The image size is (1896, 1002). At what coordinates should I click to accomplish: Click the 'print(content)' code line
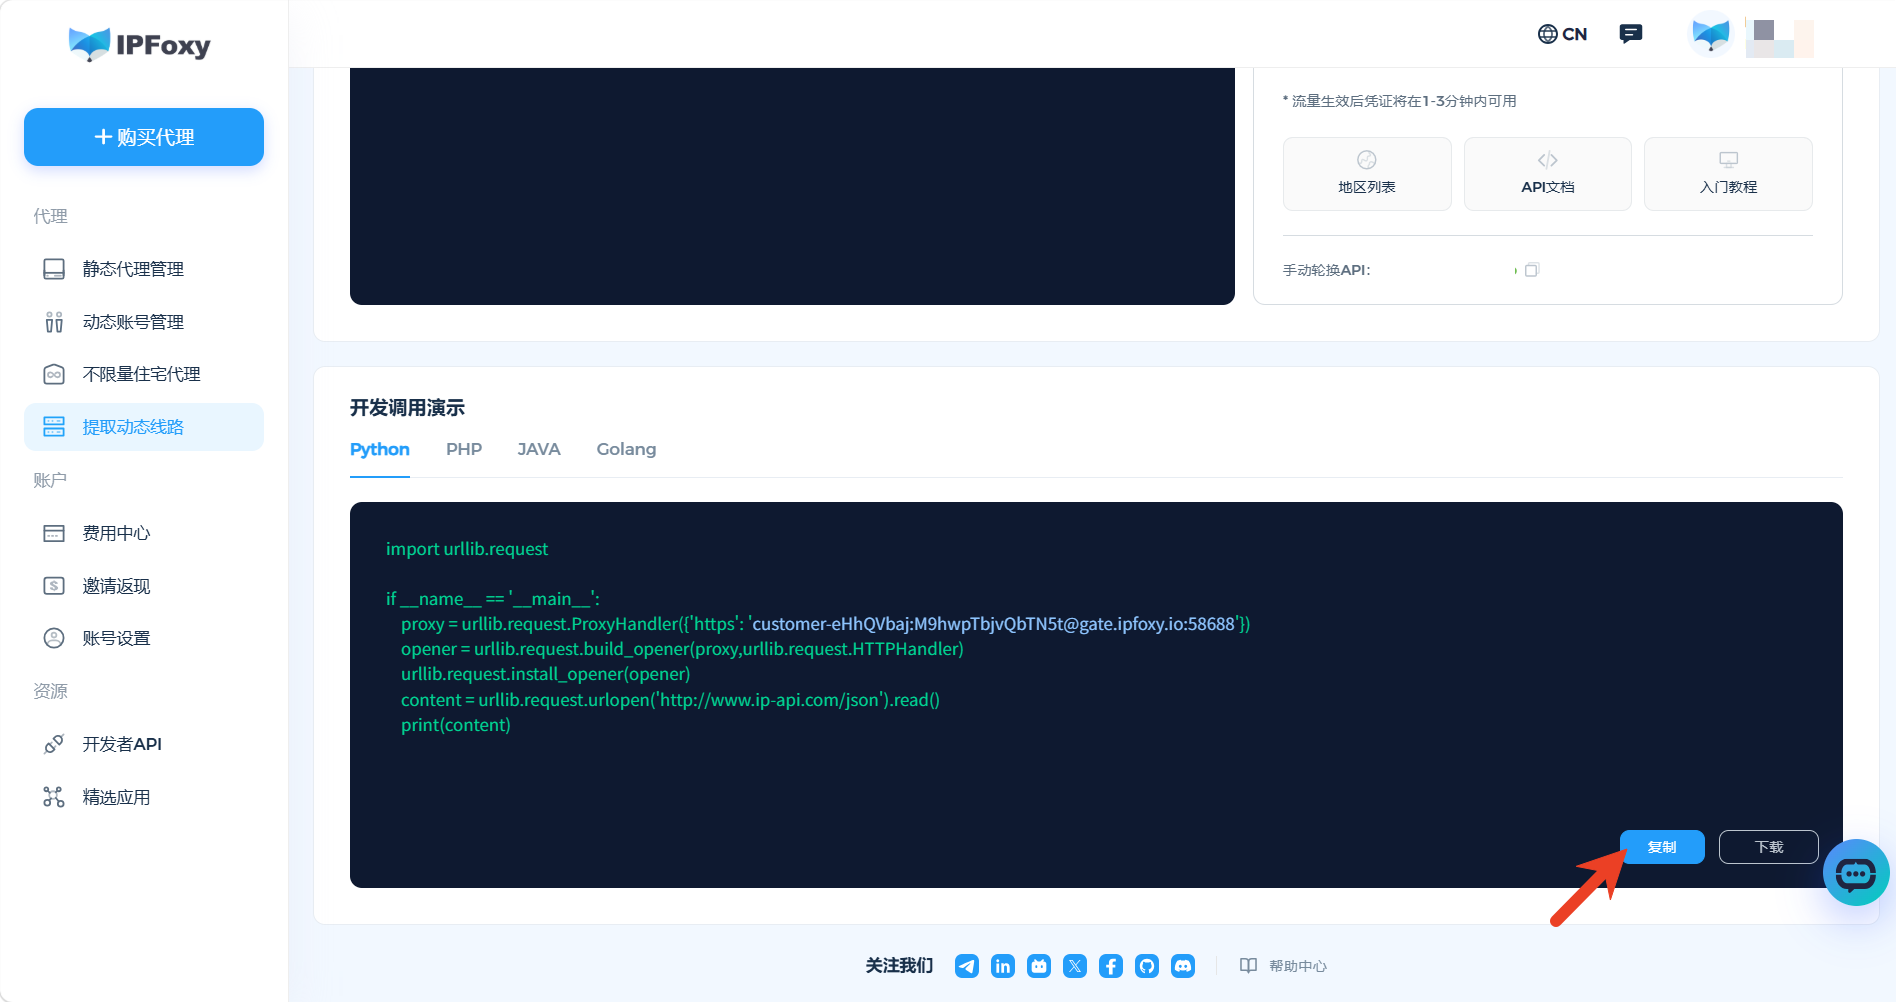[456, 725]
